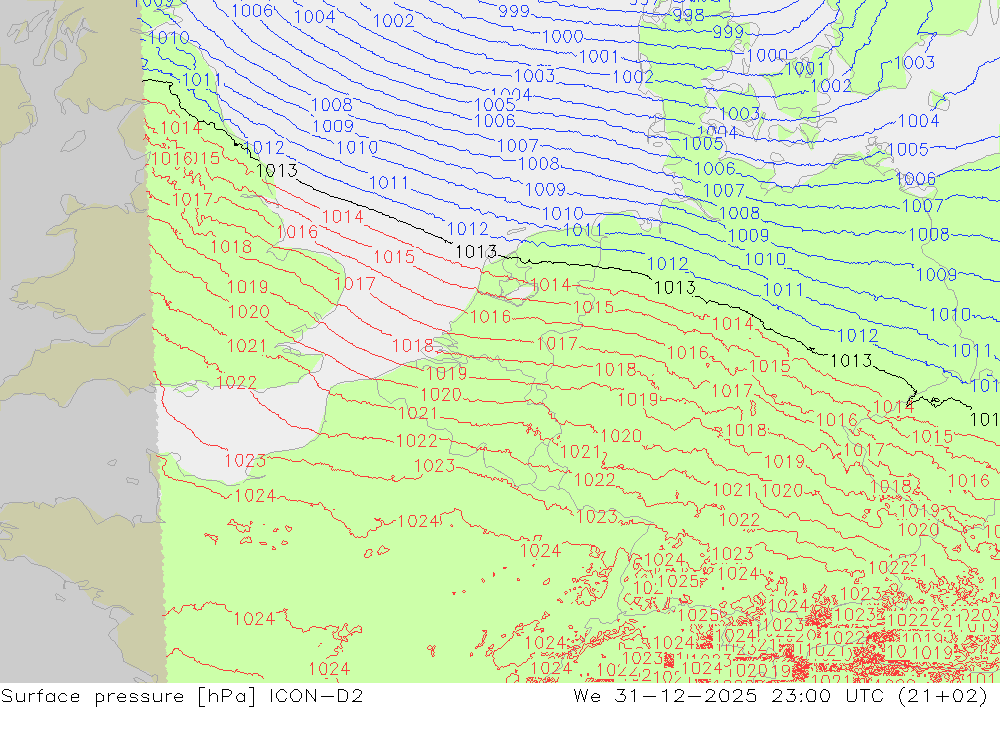This screenshot has height=733, width=1000.
Task: Click the leftmost red '1022' isobar label
Action: pyautogui.click(x=237, y=383)
